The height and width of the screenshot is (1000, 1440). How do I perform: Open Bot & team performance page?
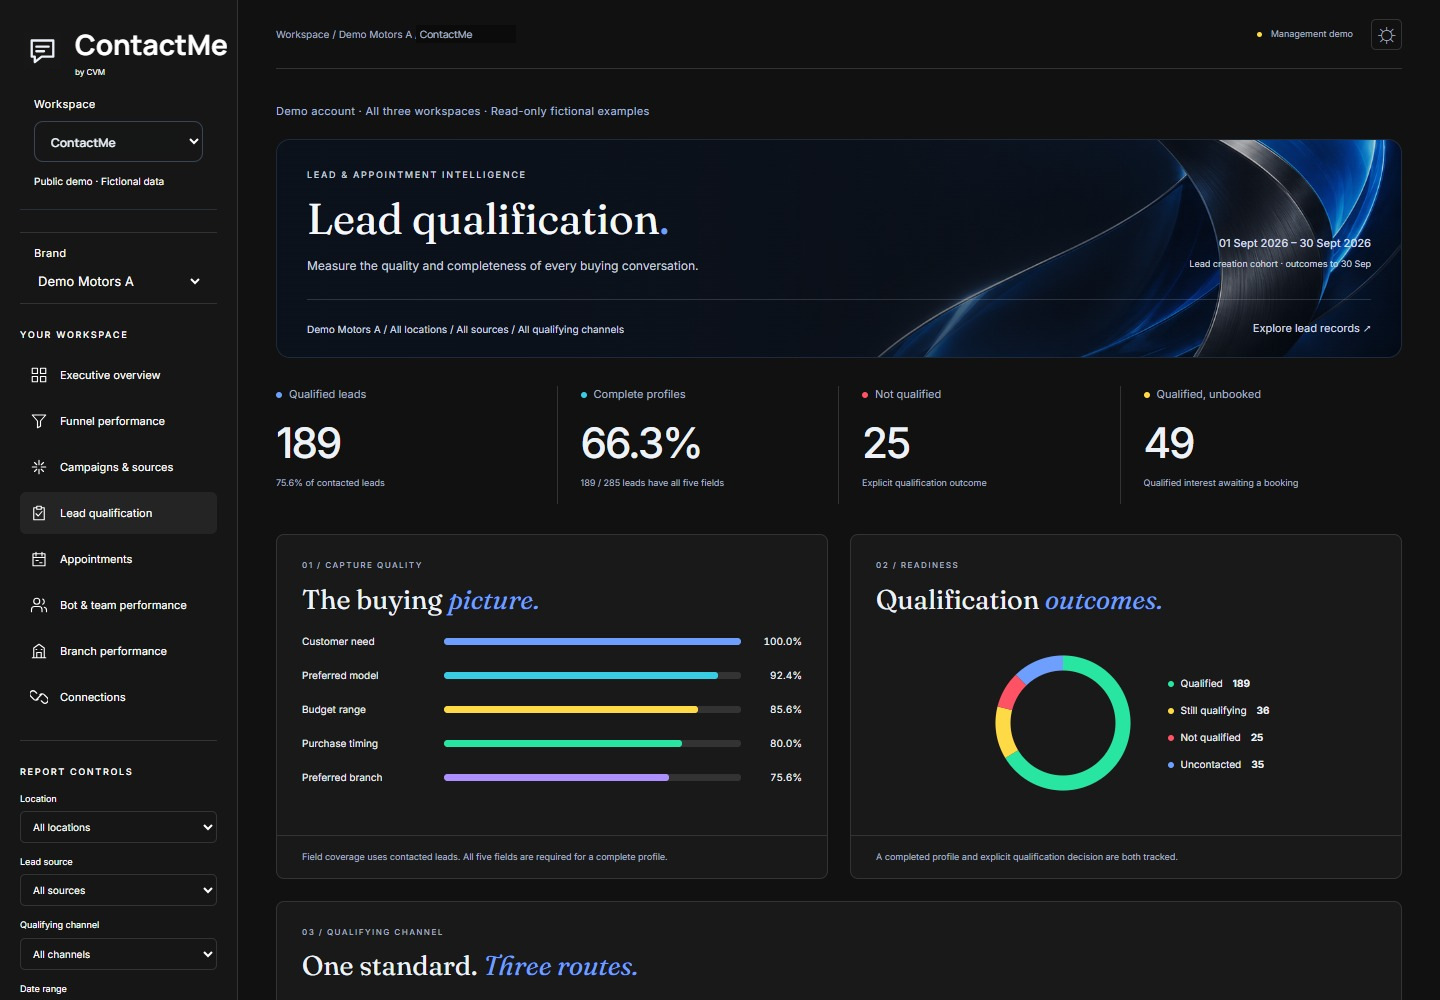coord(118,605)
